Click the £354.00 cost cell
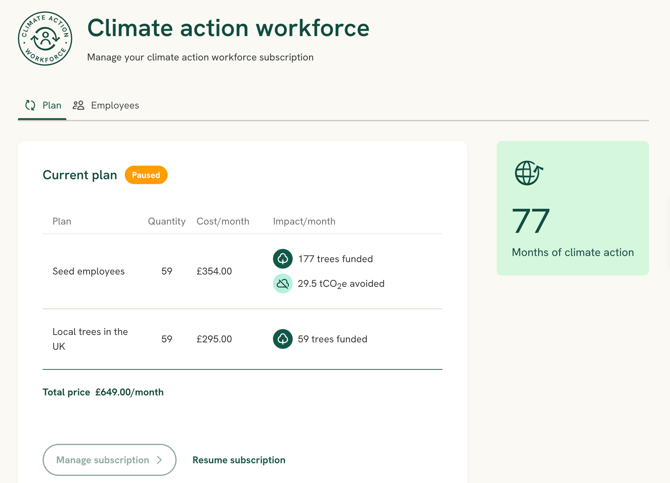The height and width of the screenshot is (483, 670). 214,271
